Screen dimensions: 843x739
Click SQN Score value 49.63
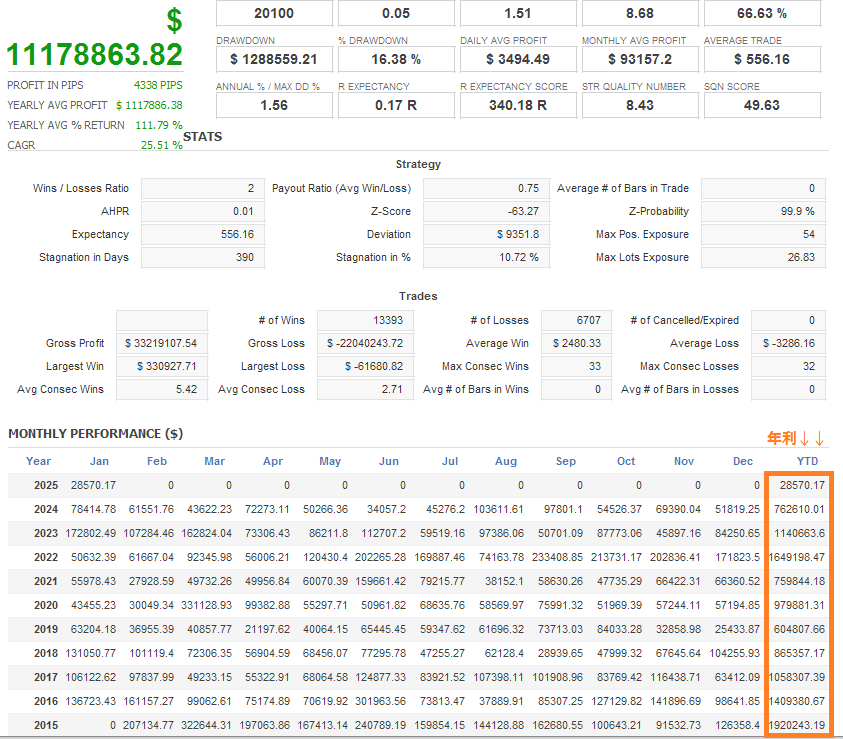(762, 105)
